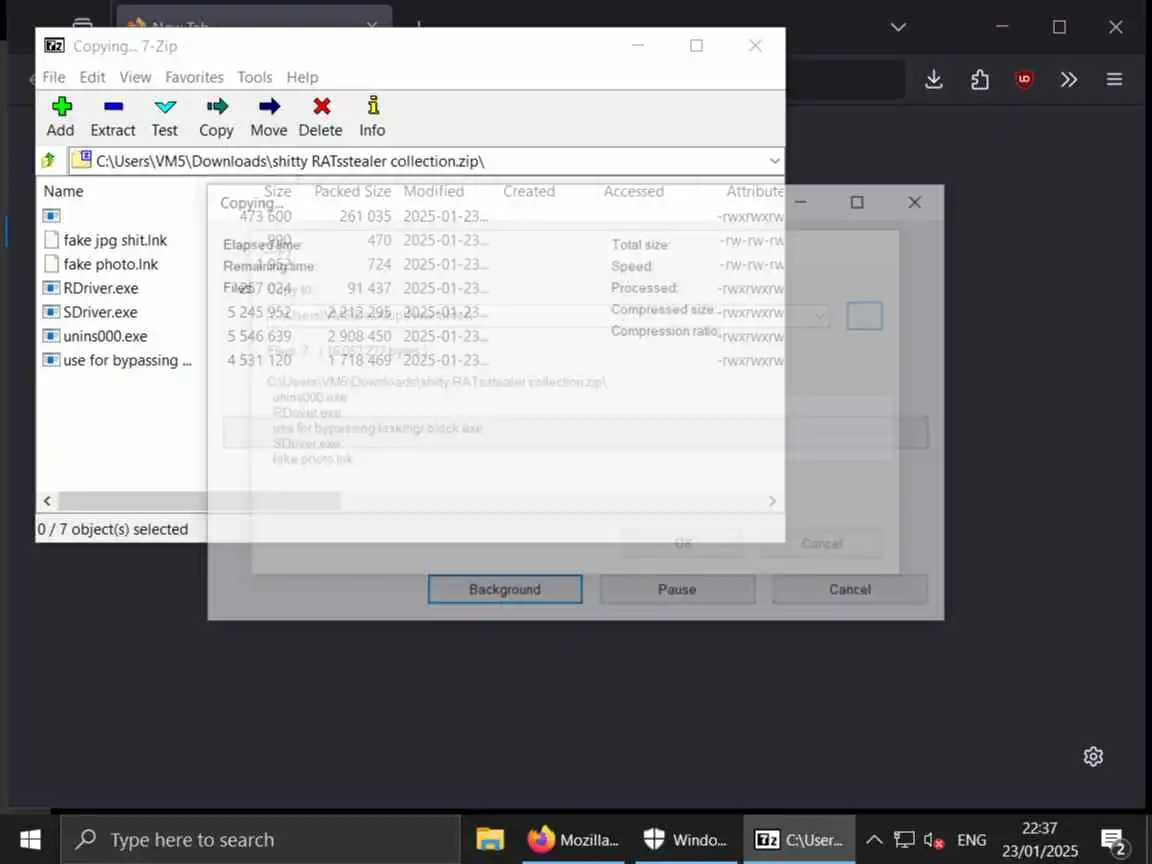The image size is (1152, 864).
Task: Click the network tray icon
Action: (904, 840)
